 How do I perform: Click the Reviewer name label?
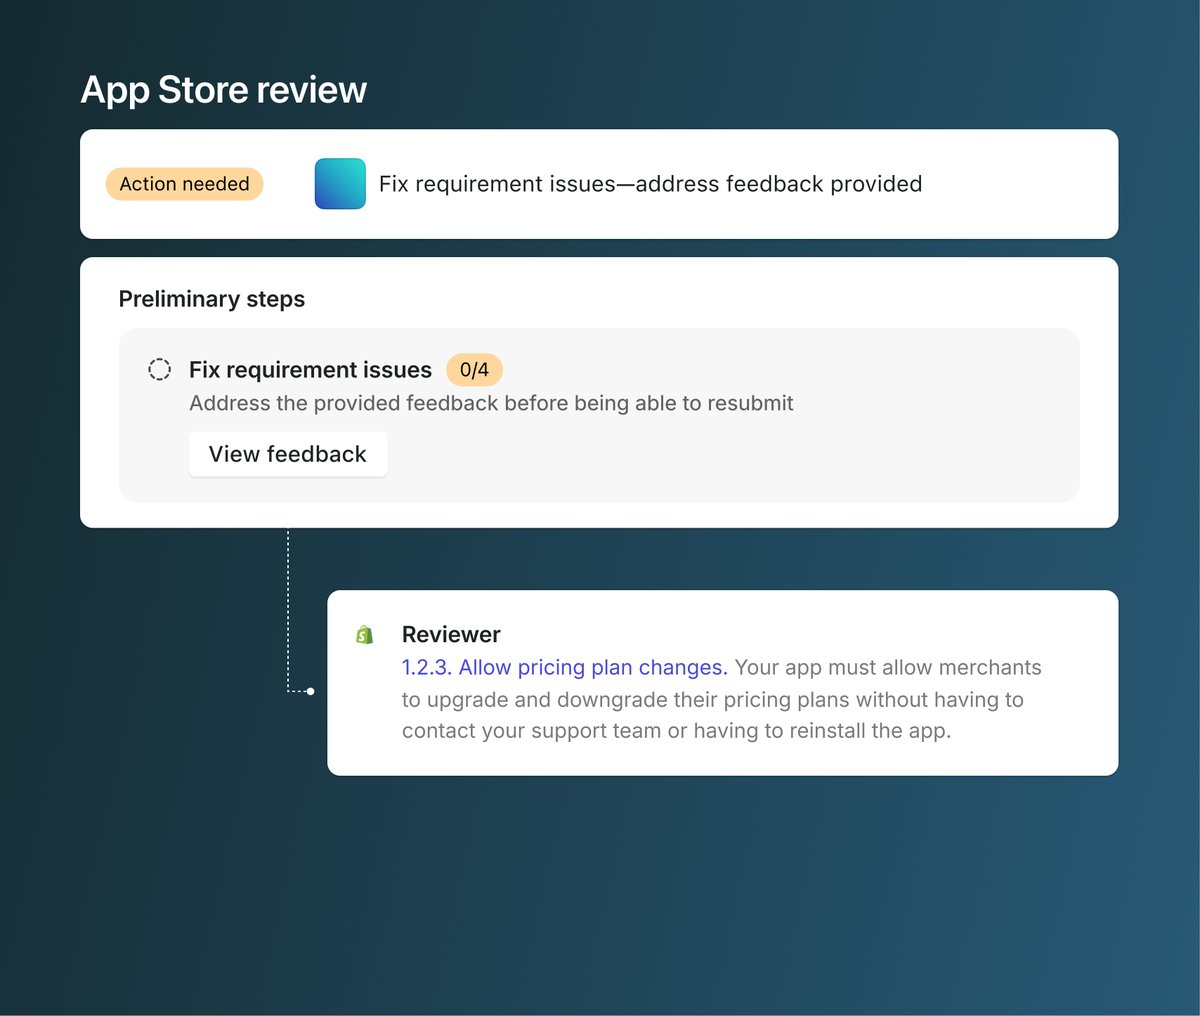coord(451,634)
